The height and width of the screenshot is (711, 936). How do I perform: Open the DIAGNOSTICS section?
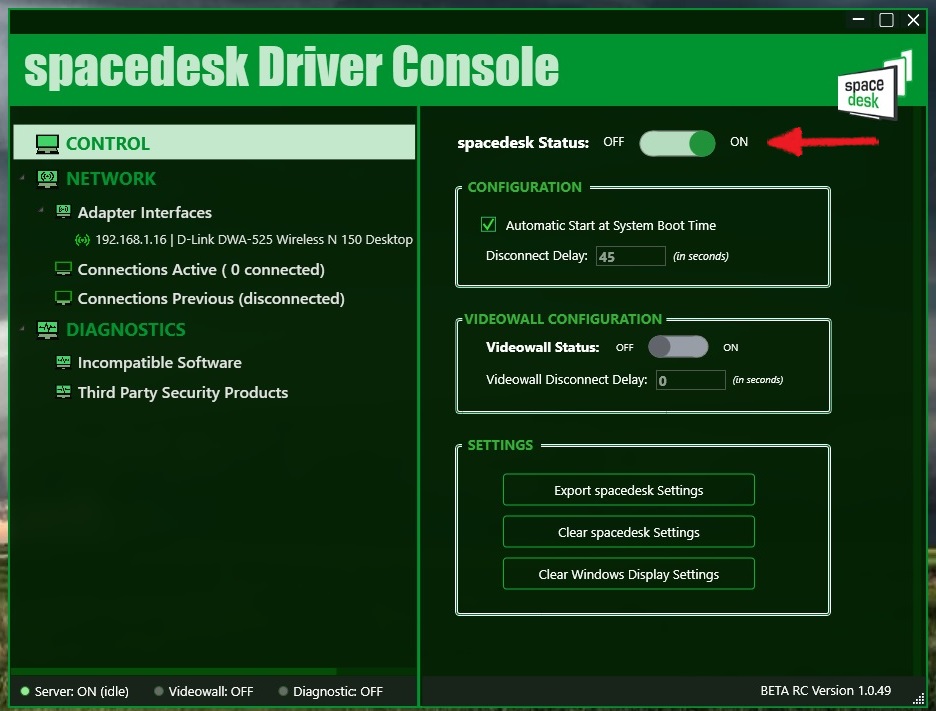126,330
